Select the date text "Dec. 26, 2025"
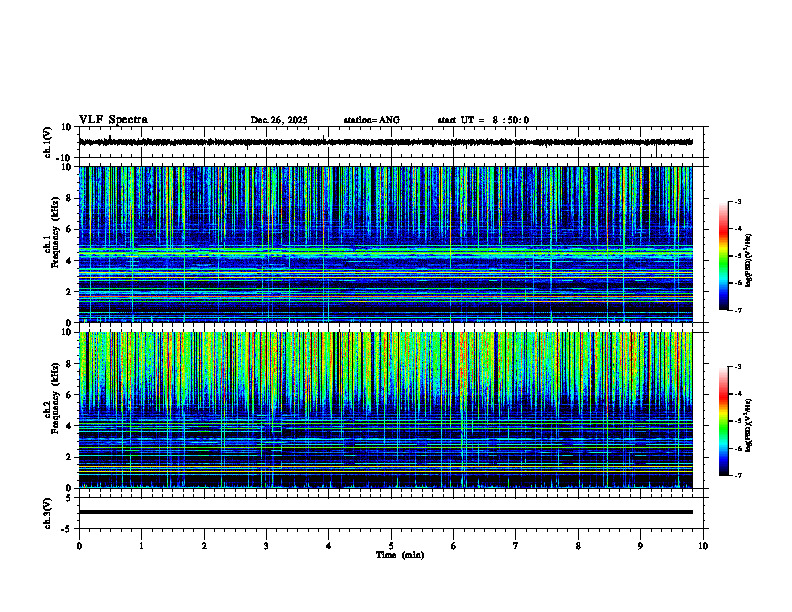 click(x=279, y=120)
